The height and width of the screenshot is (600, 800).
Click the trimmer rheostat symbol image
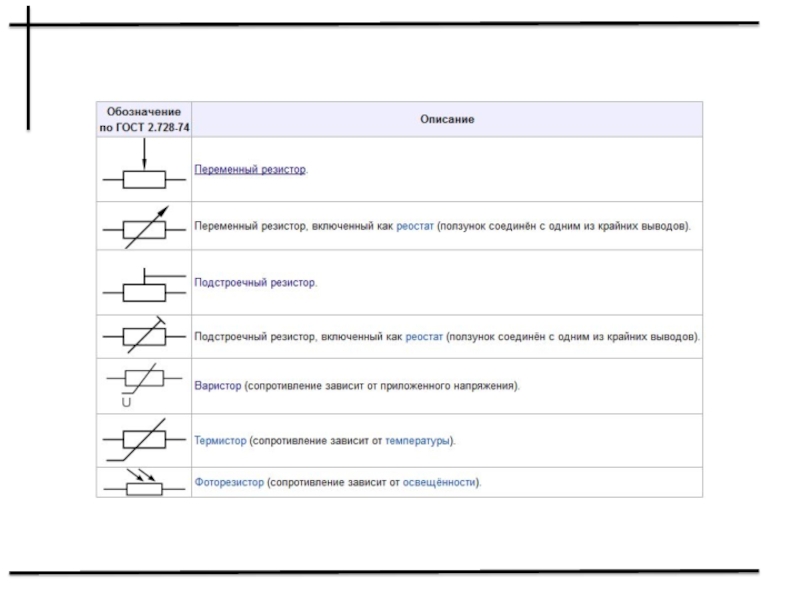(x=144, y=337)
